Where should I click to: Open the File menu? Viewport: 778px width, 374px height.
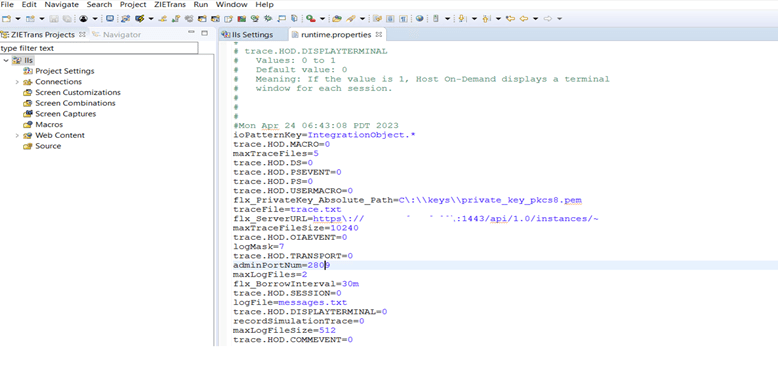click(7, 4)
